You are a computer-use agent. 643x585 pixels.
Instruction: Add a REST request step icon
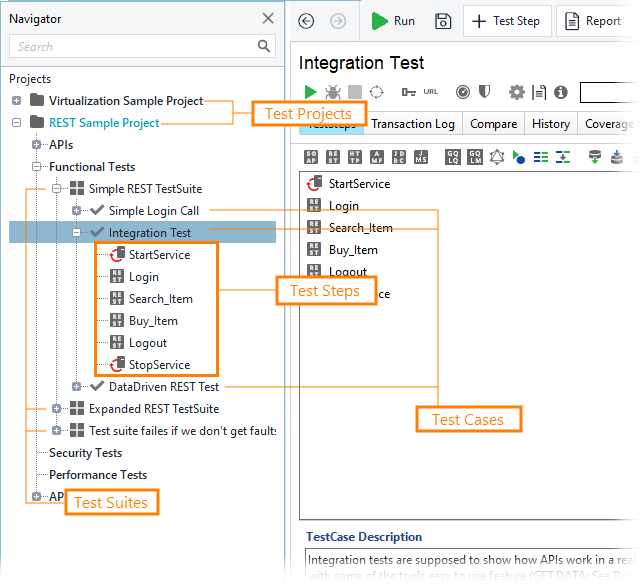(333, 157)
